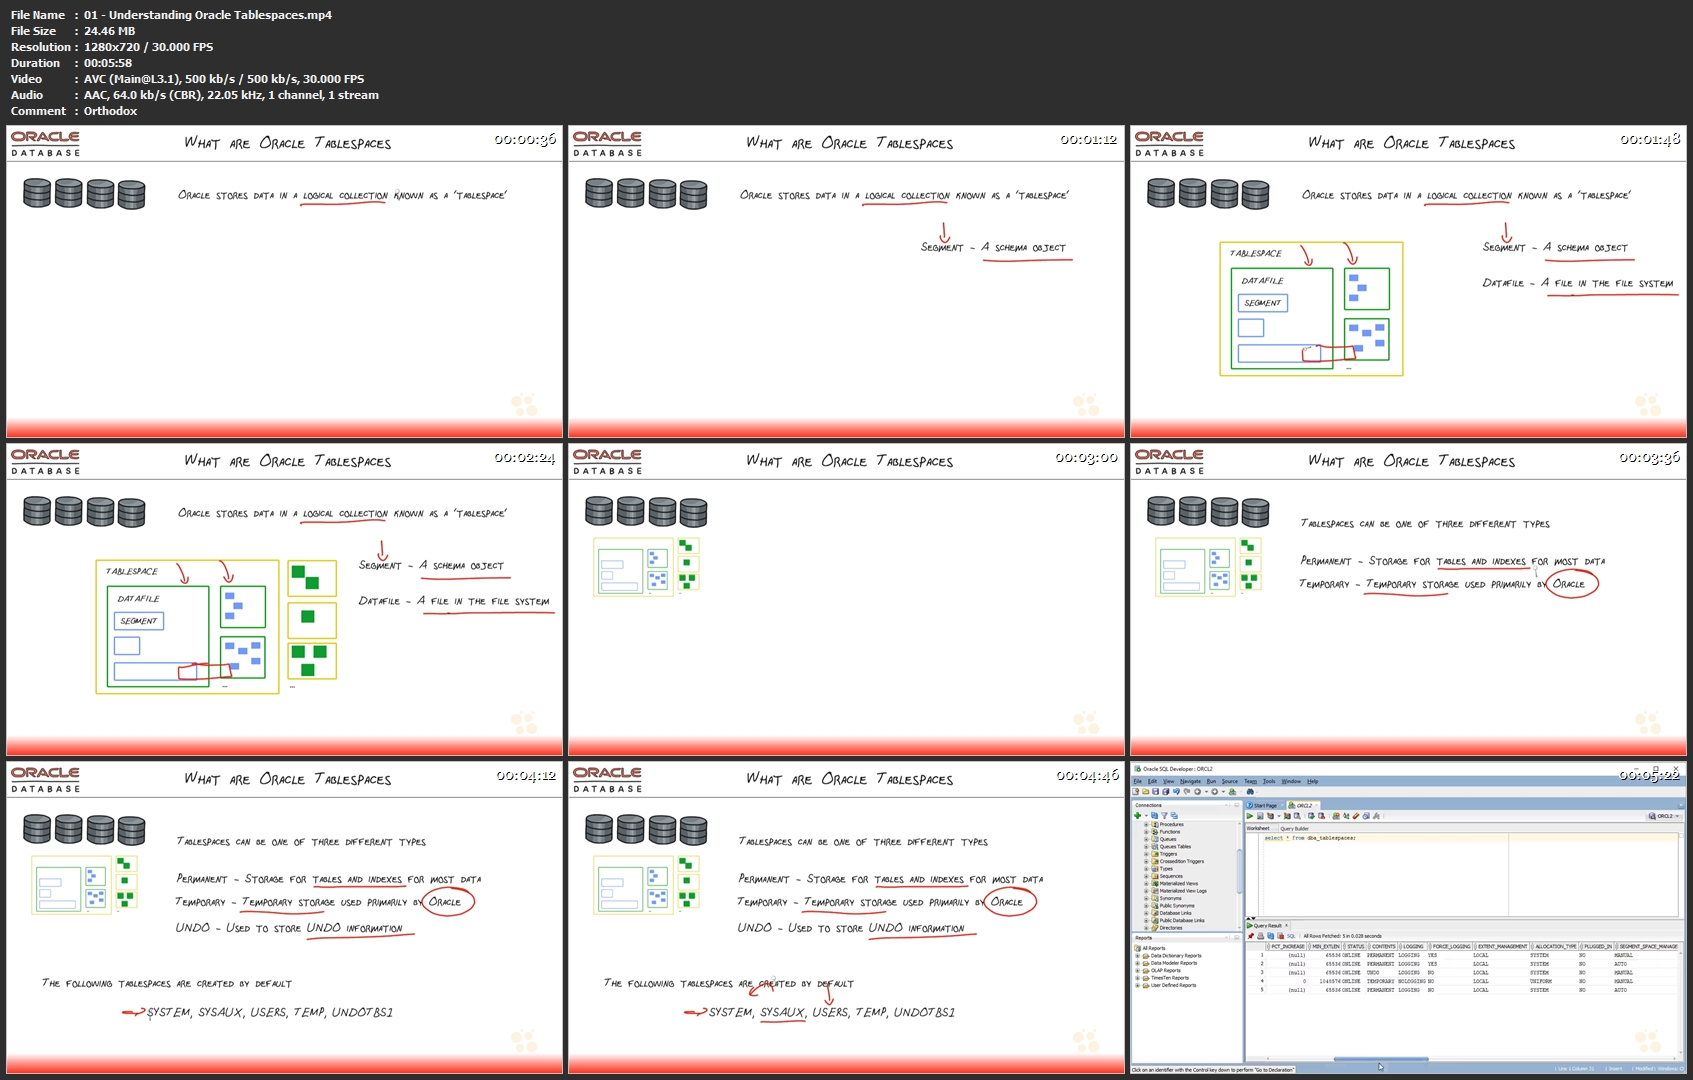Click the file name '01 - Understanding Oracle Tablespaces.mp4'
This screenshot has width=1693, height=1080.
(208, 15)
